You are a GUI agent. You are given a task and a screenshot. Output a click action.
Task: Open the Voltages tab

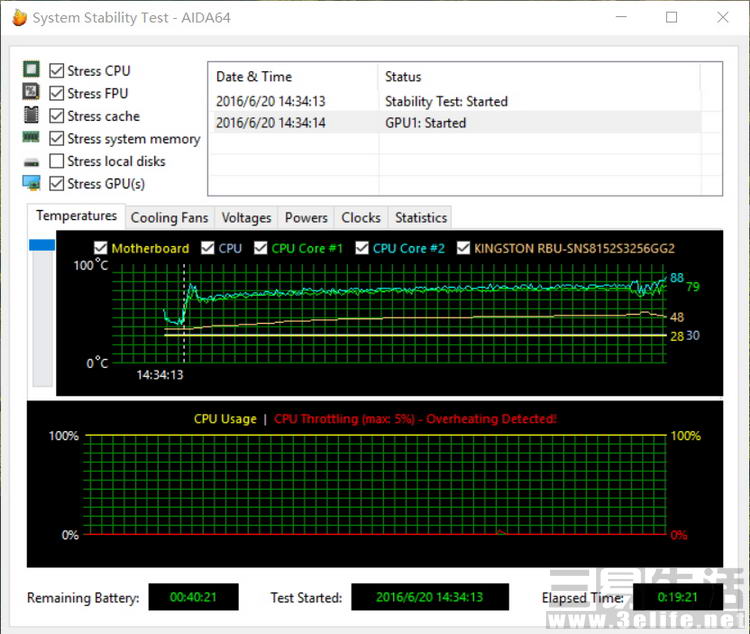(246, 218)
